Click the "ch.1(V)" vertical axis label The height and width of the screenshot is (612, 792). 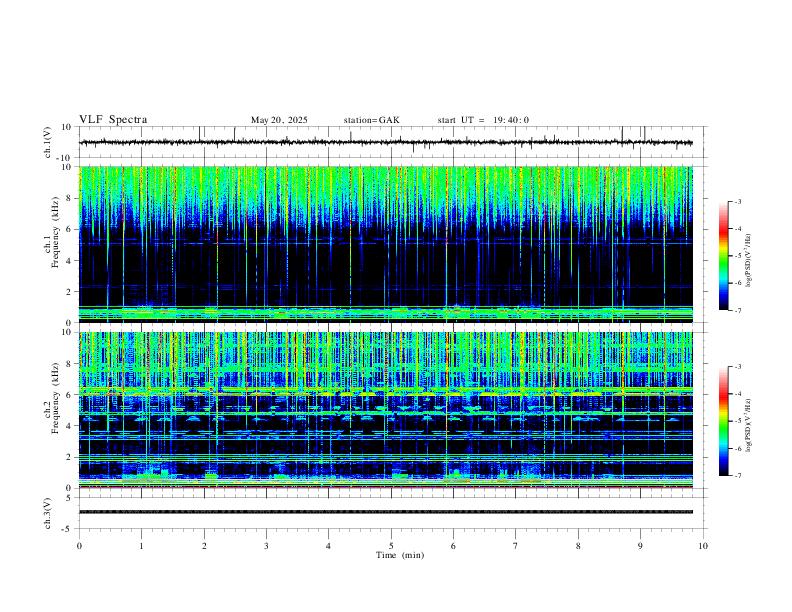coord(48,142)
